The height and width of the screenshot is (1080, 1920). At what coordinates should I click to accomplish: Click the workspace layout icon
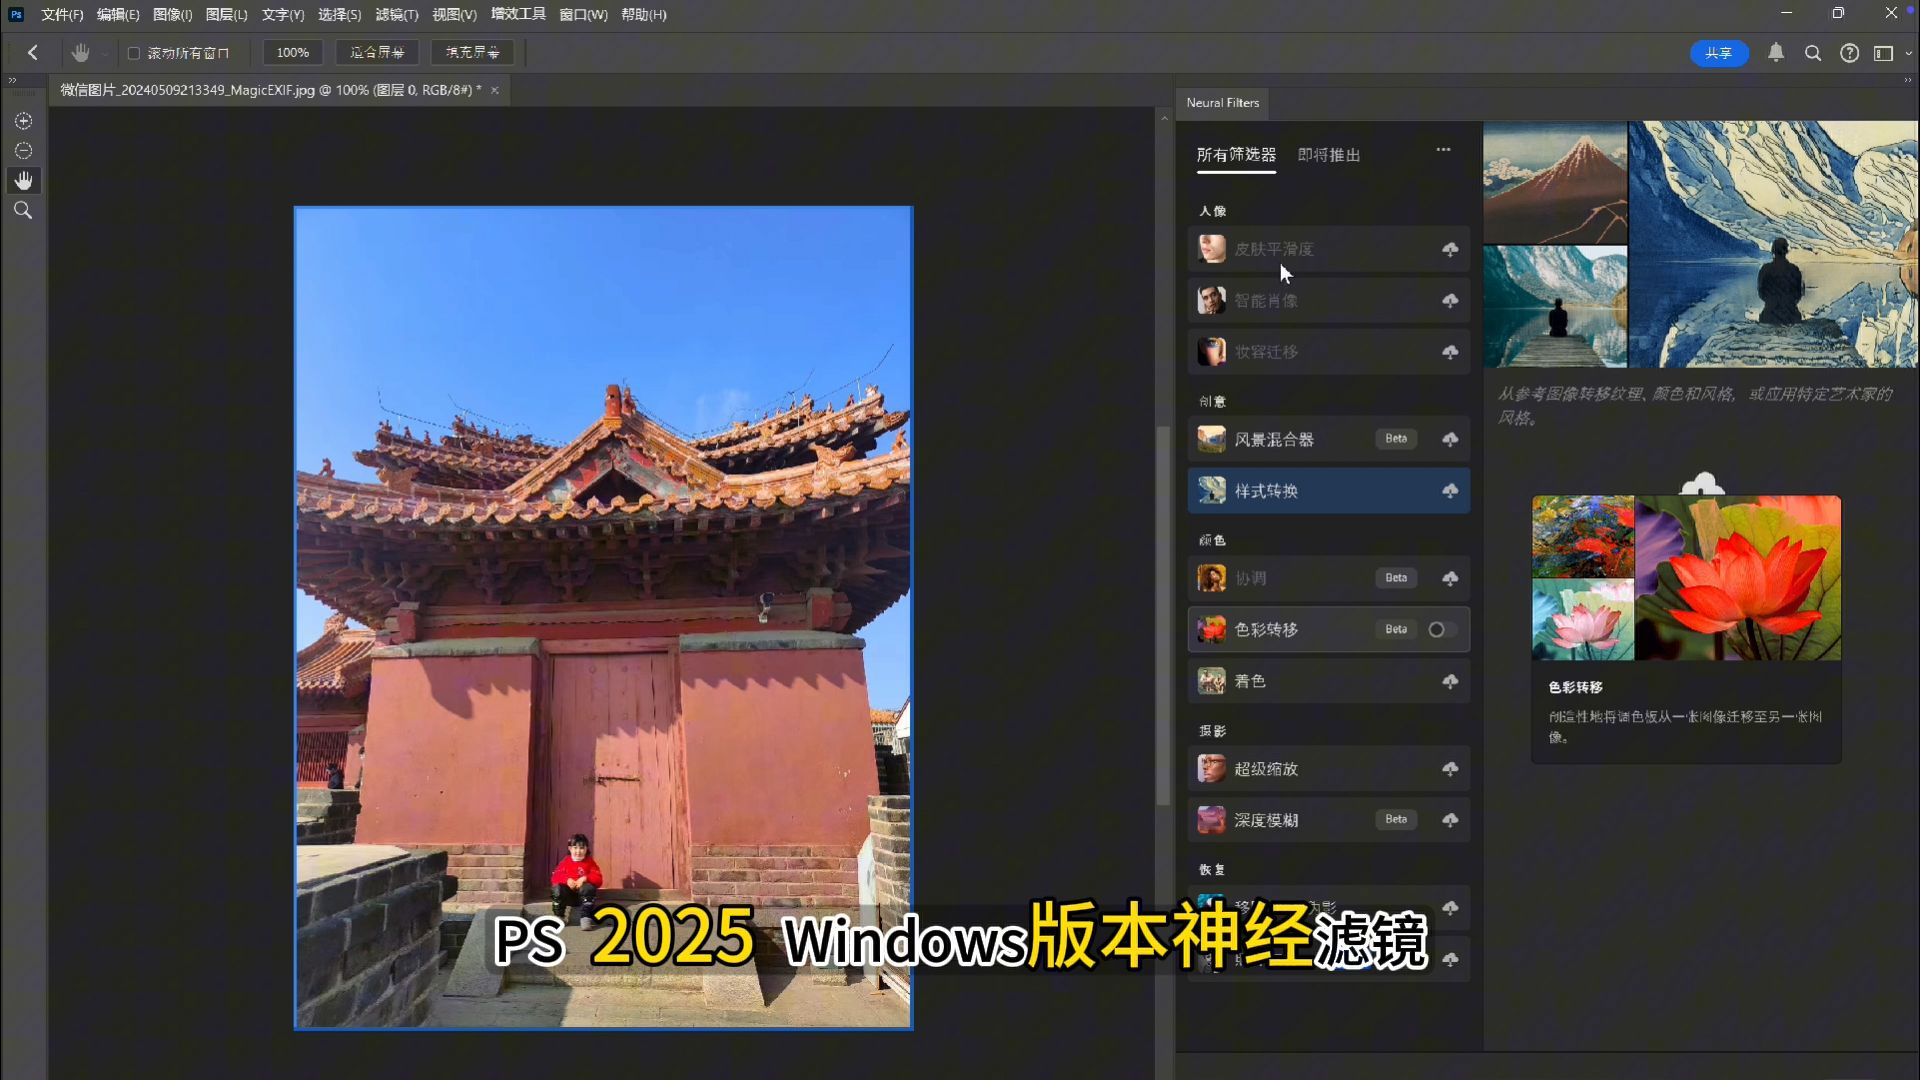pos(1884,53)
